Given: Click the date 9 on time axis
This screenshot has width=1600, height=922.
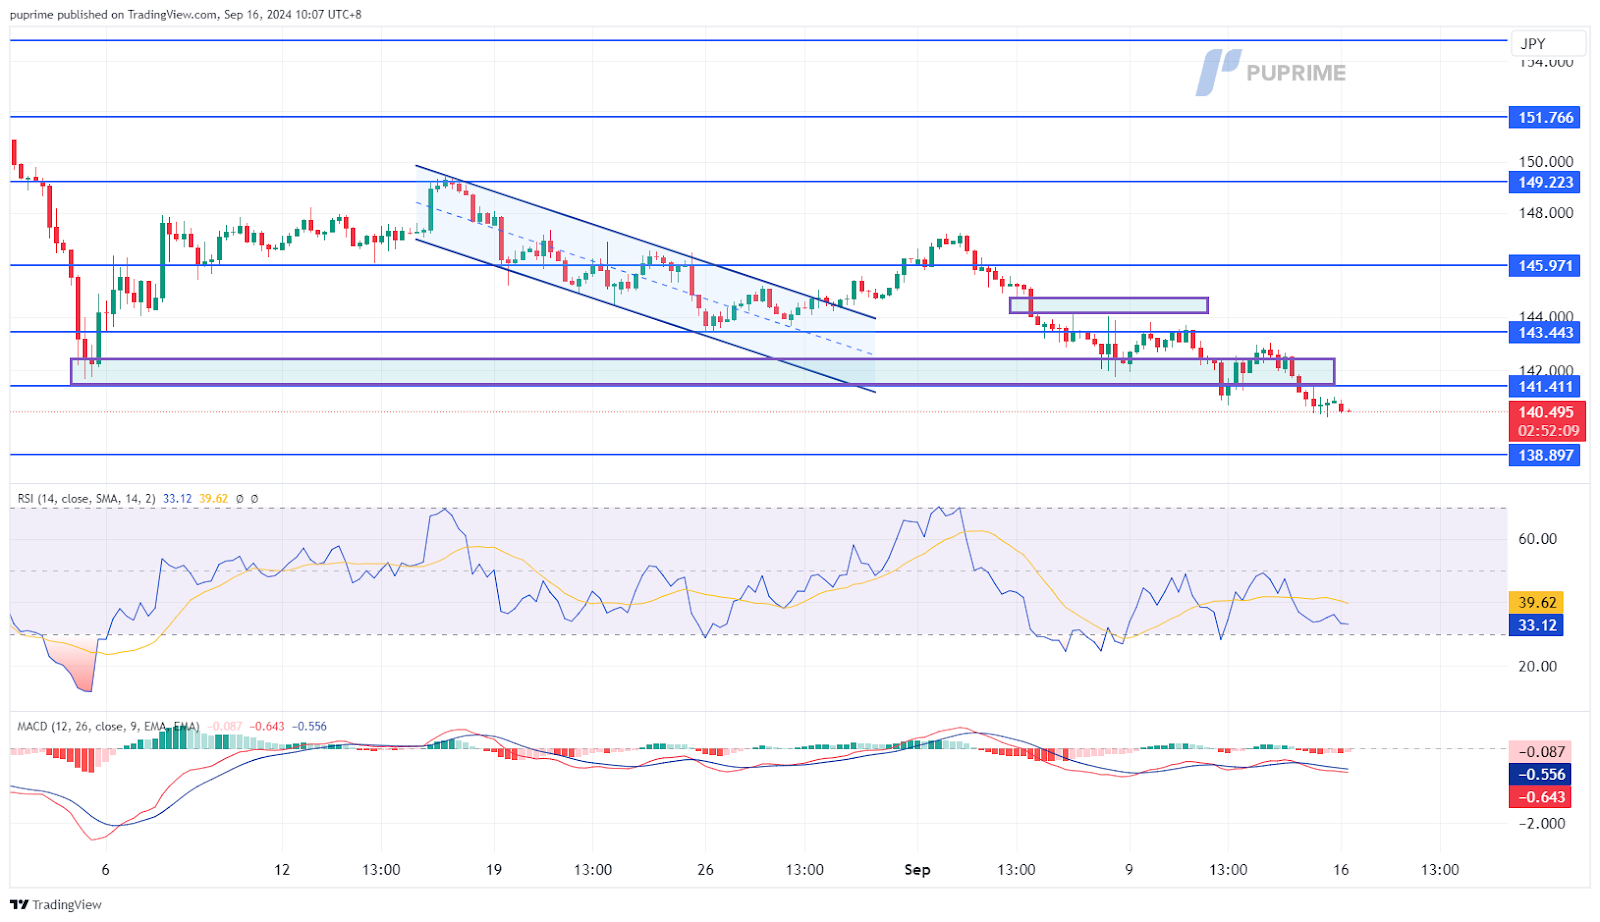Looking at the screenshot, I should [1129, 869].
